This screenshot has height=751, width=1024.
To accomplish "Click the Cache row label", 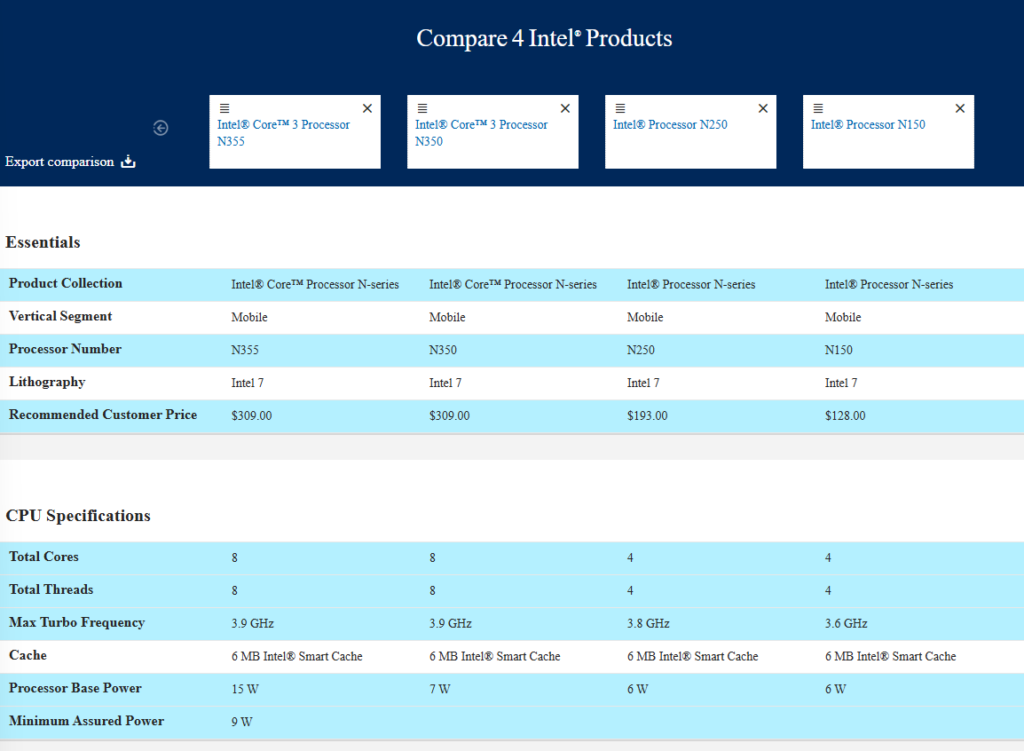I will coord(27,655).
